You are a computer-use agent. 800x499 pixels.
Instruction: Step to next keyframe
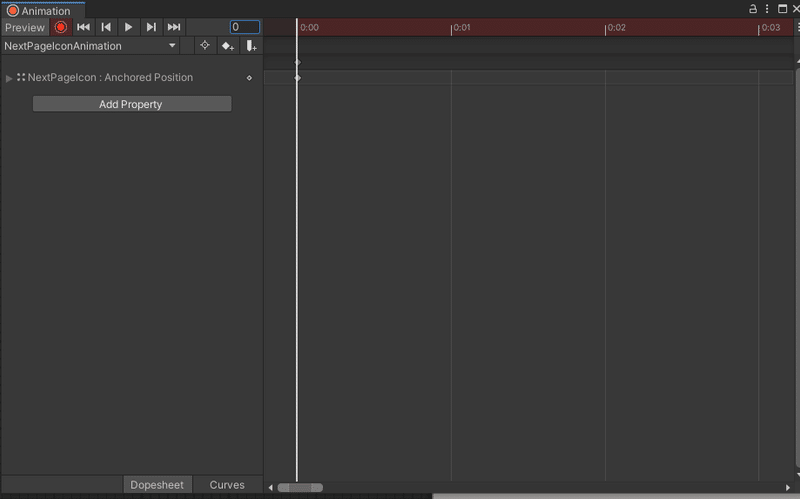pyautogui.click(x=151, y=27)
